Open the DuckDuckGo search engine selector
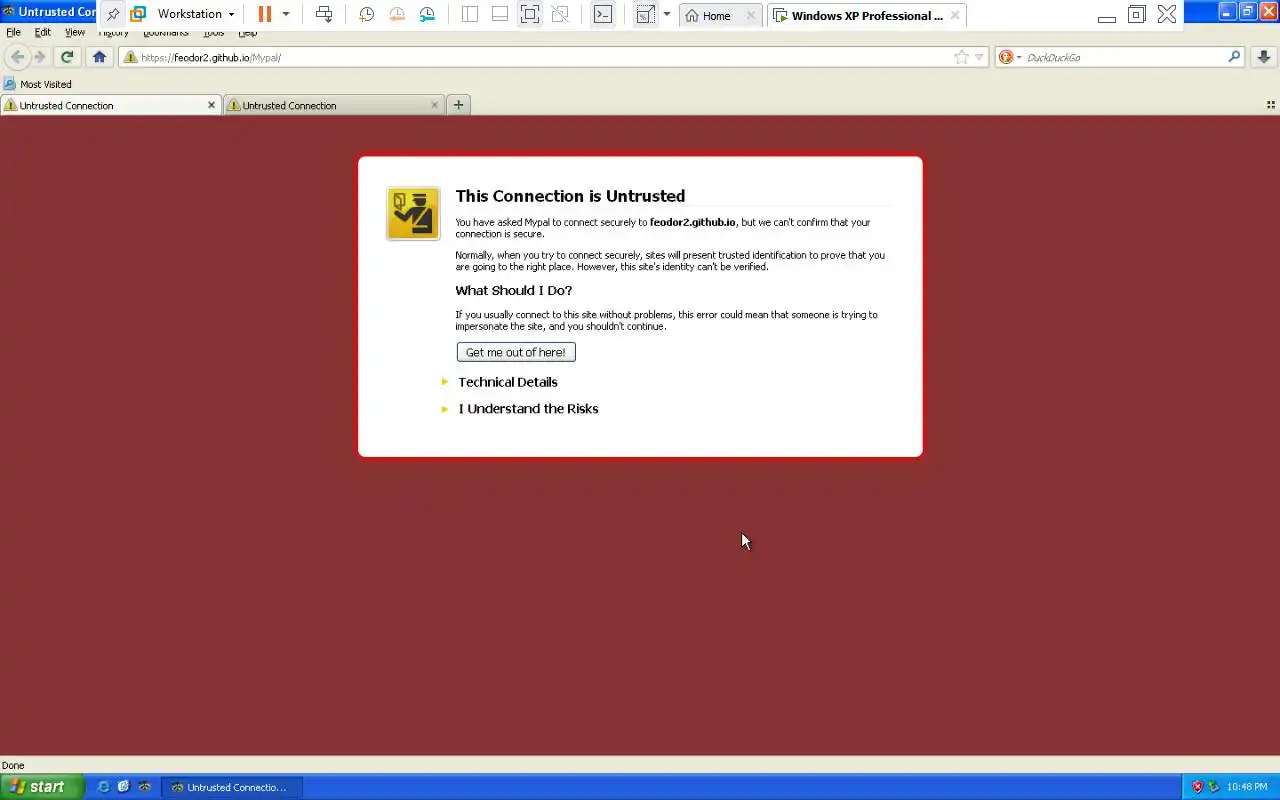Viewport: 1280px width, 800px height. coord(1010,57)
